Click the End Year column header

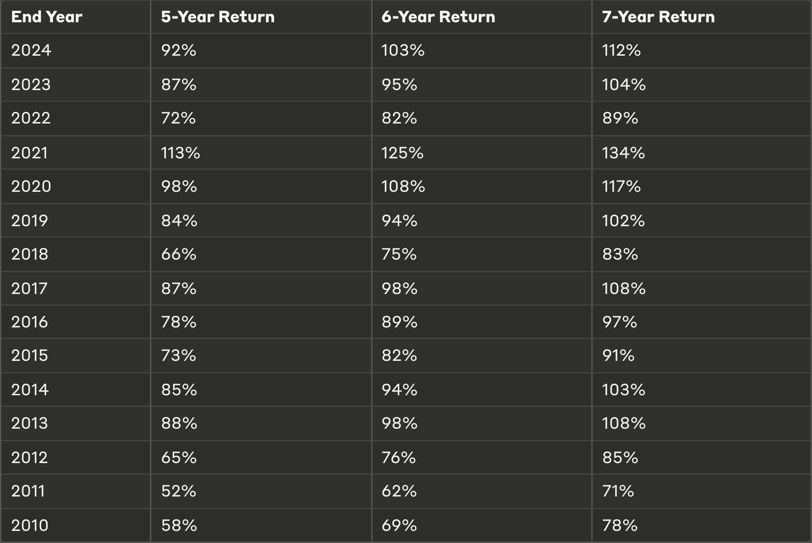click(47, 17)
